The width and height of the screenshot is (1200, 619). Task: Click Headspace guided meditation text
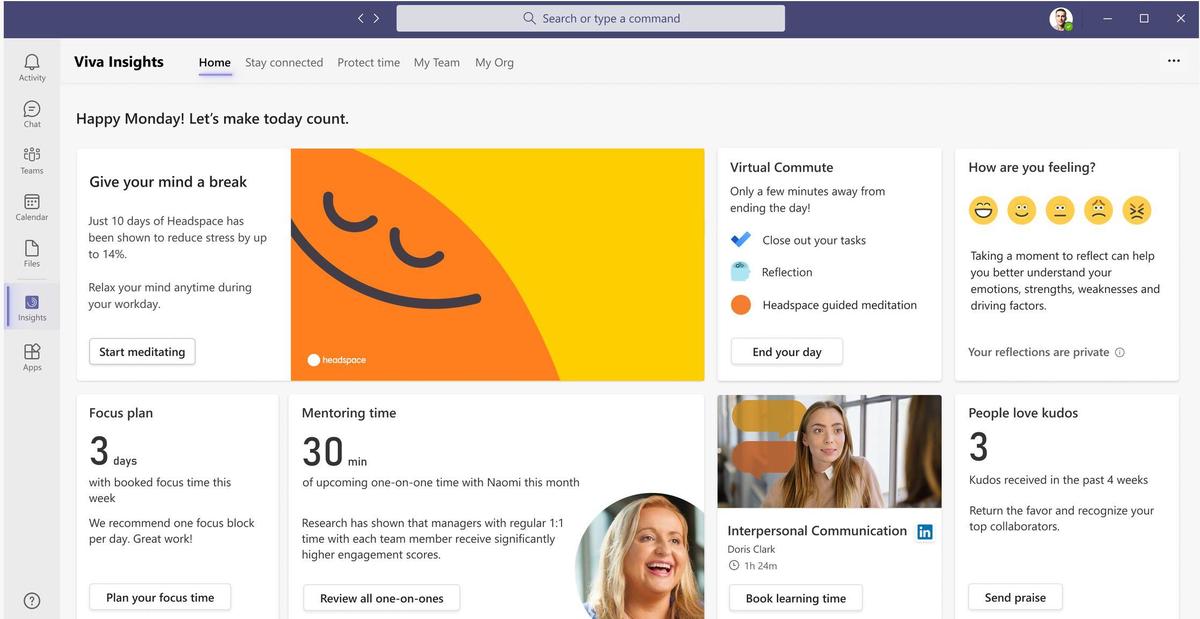(840, 305)
